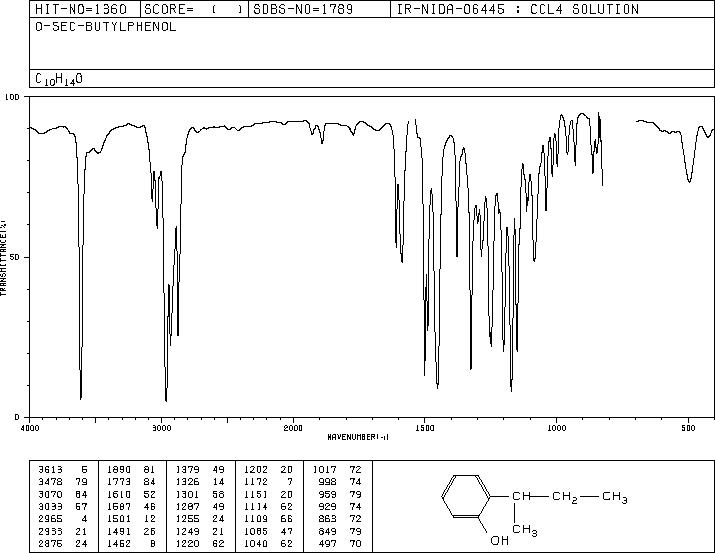Click the compound name O-SEC-BUTYLPHENOL
The width and height of the screenshot is (715, 553).
(x=106, y=27)
